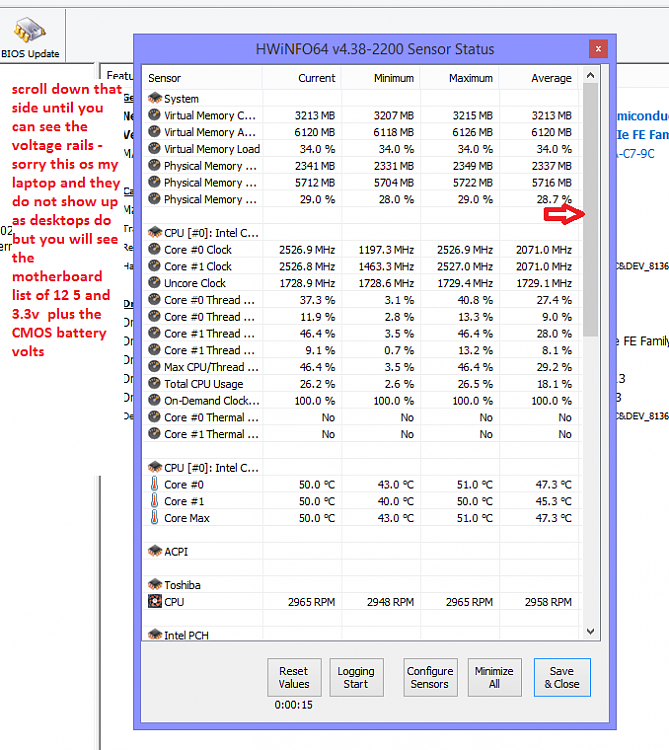Screen dimensions: 669x750
Task: Click the CPU [#0] group icon above Core #0 temperature
Action: pyautogui.click(x=154, y=467)
